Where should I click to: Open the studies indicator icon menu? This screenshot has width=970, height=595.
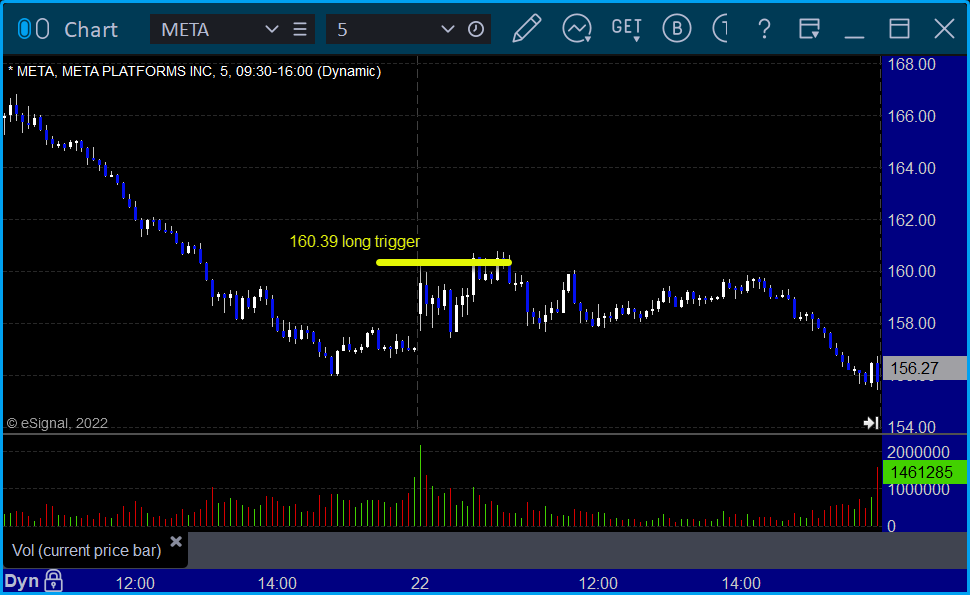tap(577, 28)
